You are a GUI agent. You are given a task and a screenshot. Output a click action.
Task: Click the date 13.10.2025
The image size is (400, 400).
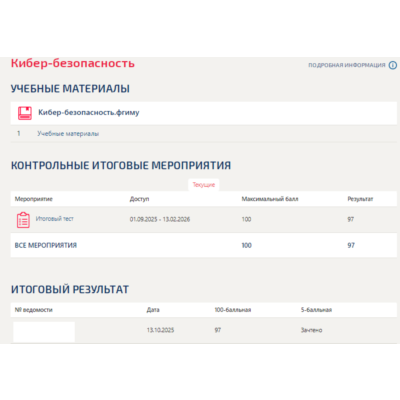160,330
